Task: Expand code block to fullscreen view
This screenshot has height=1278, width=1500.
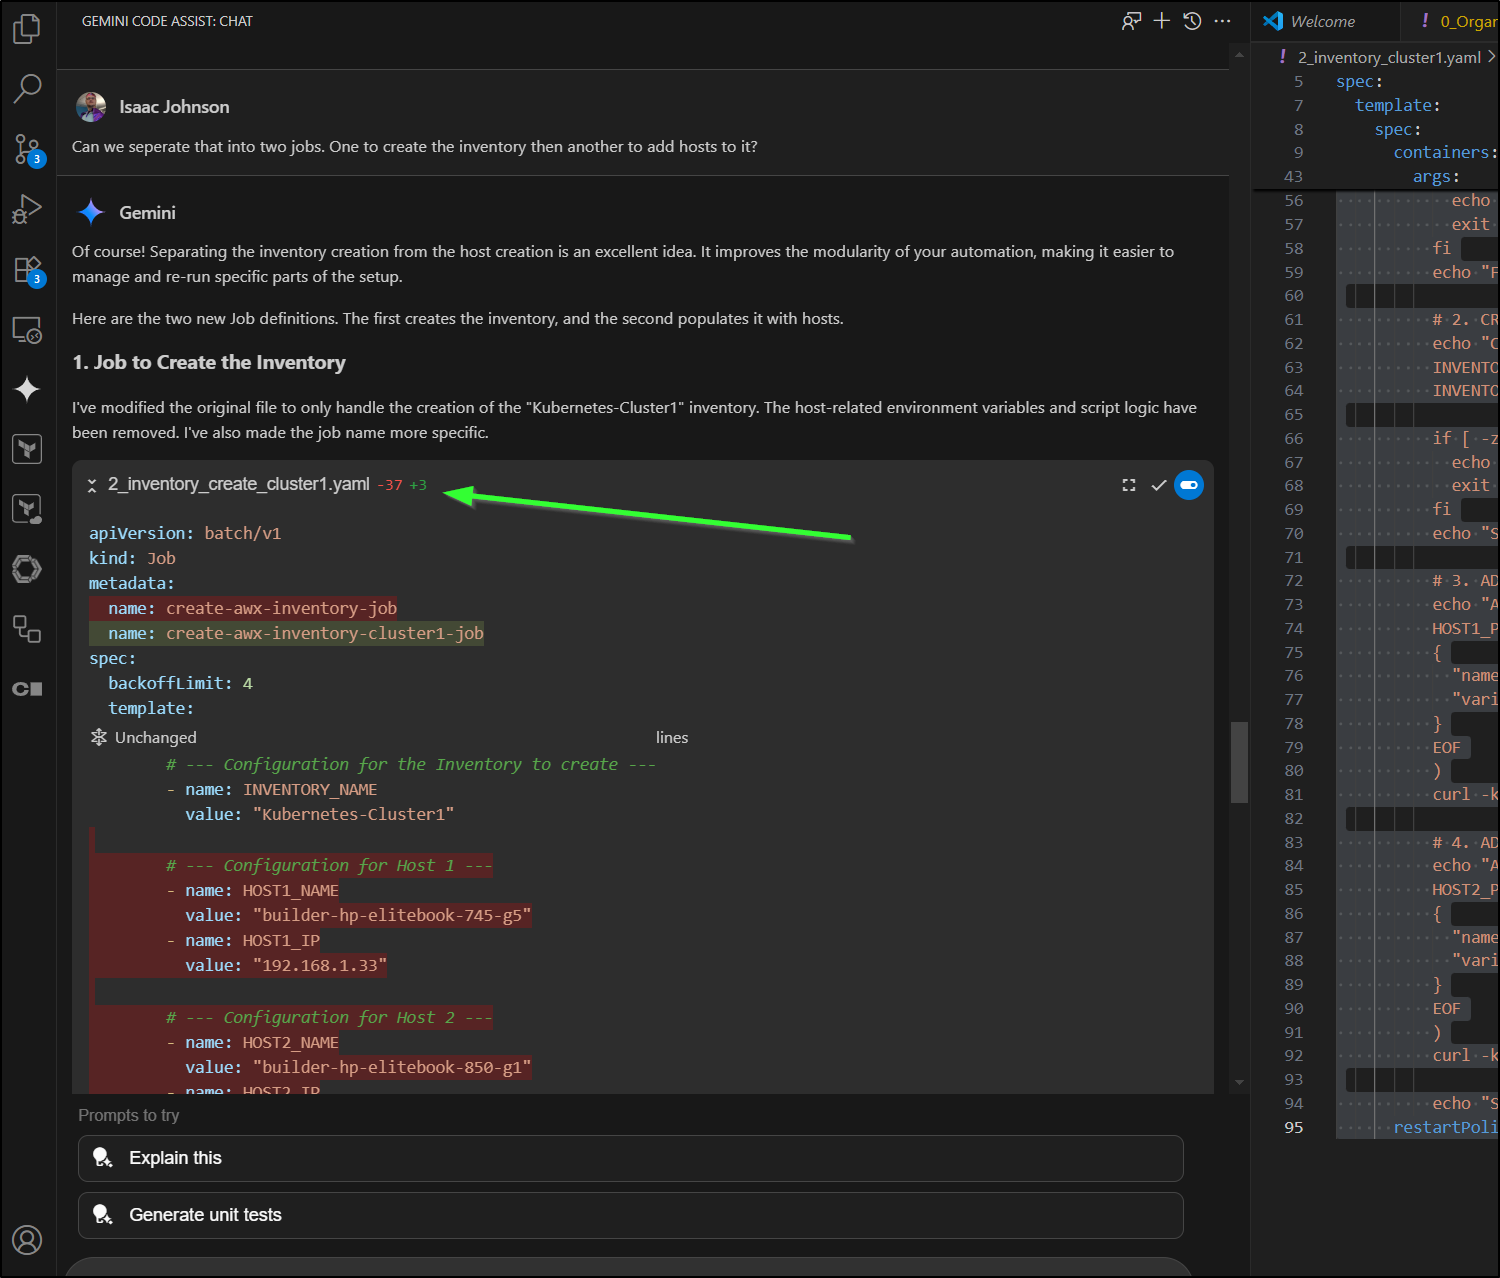Action: coord(1129,485)
